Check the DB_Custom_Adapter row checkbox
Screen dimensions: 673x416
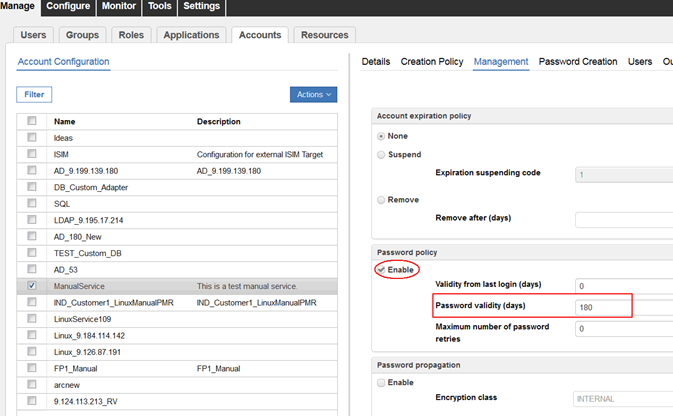point(32,187)
